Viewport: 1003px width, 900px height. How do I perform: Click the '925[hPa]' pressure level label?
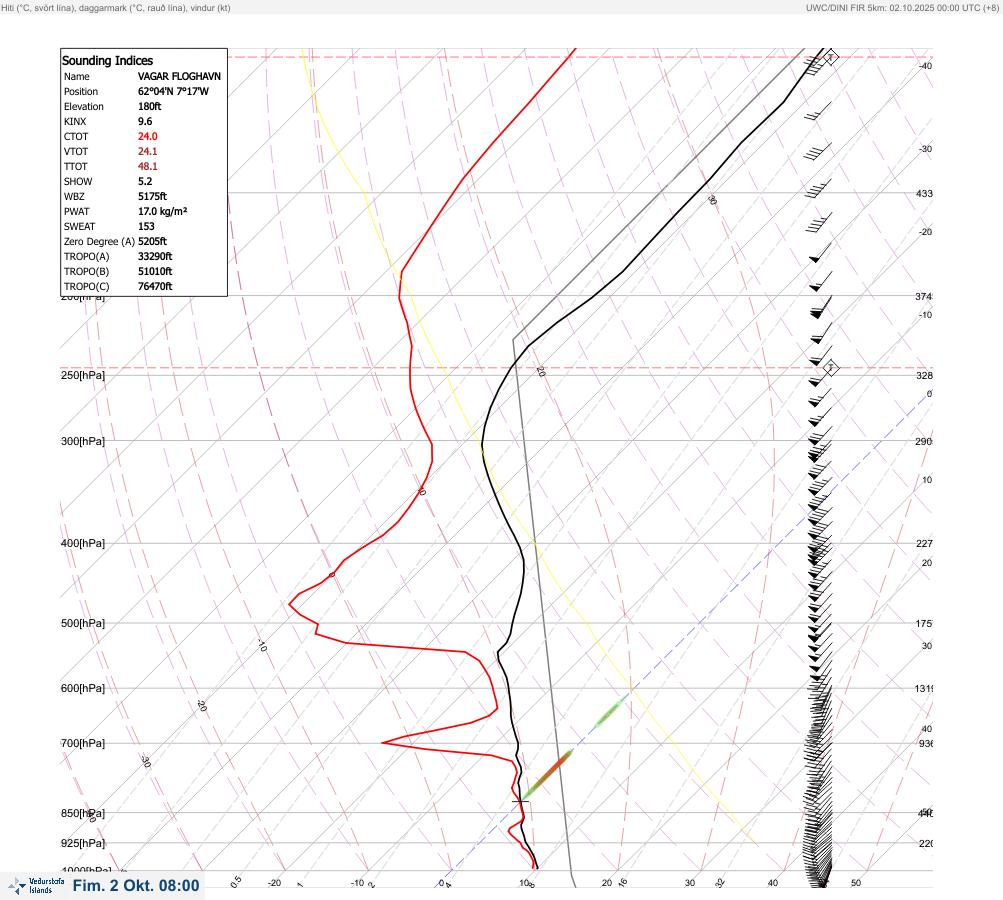click(83, 844)
